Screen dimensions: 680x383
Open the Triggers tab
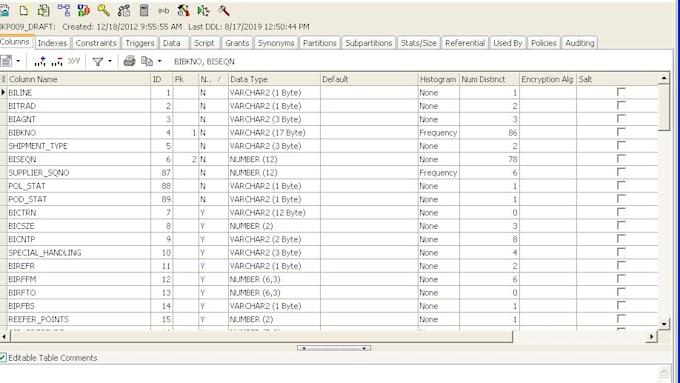coord(140,43)
